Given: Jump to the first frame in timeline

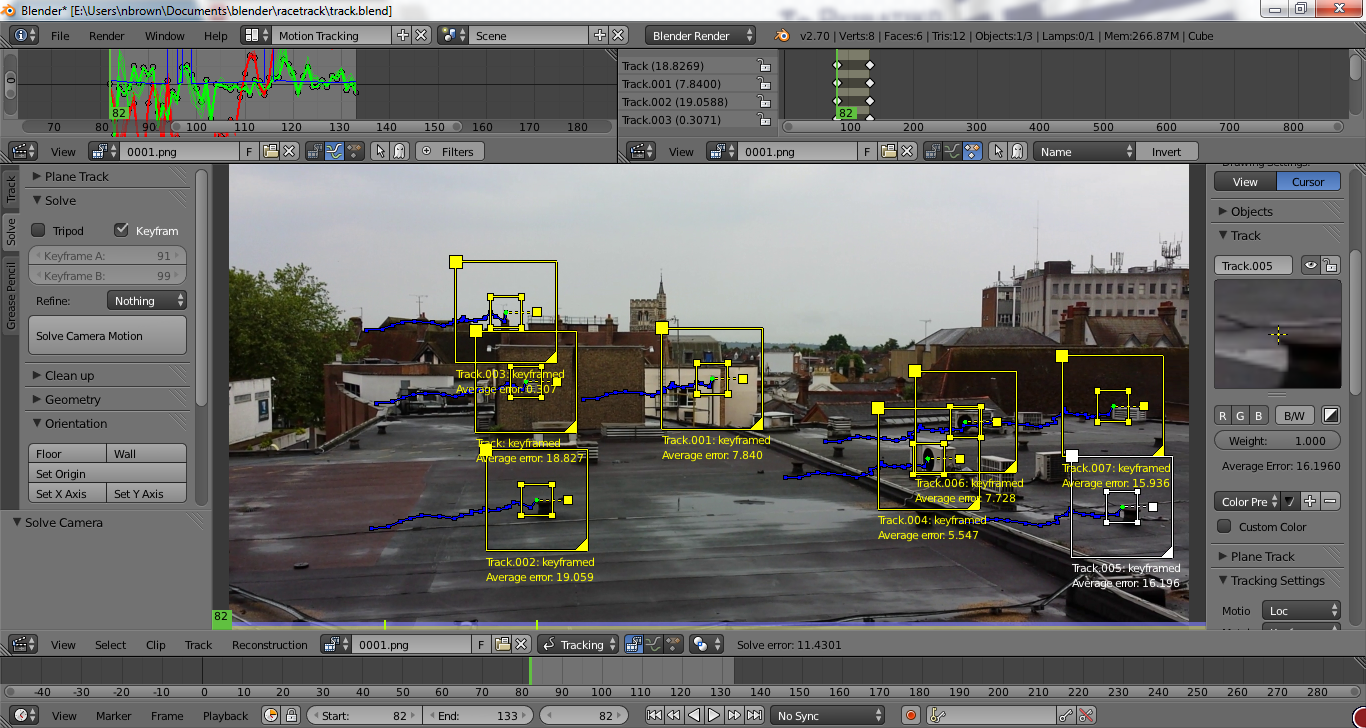Looking at the screenshot, I should pos(654,715).
